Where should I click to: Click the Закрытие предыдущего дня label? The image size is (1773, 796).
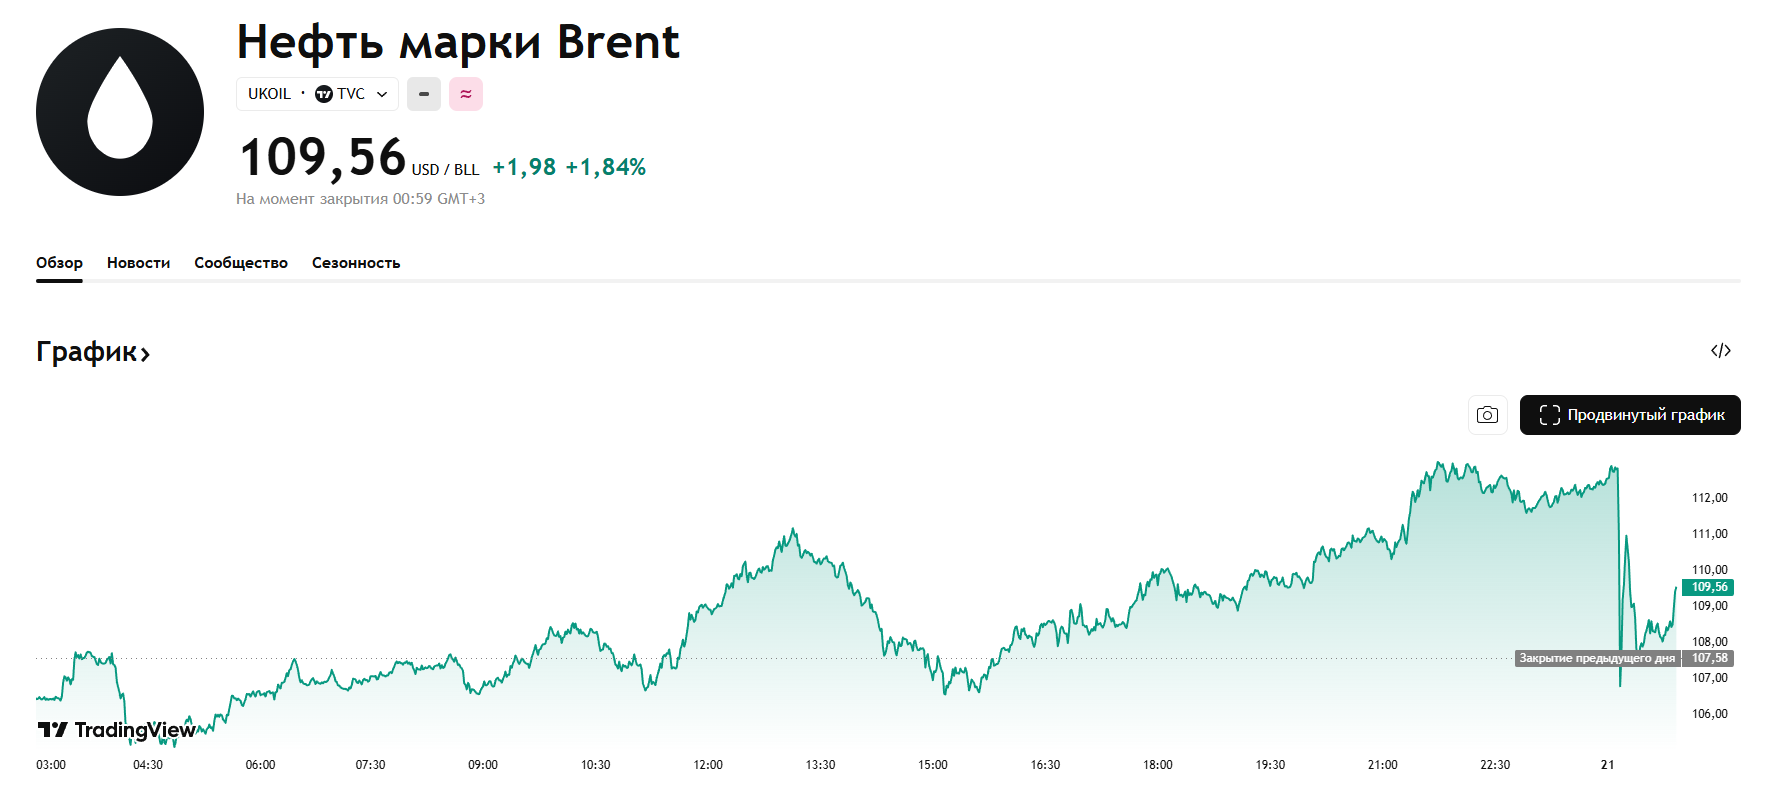pyautogui.click(x=1596, y=658)
